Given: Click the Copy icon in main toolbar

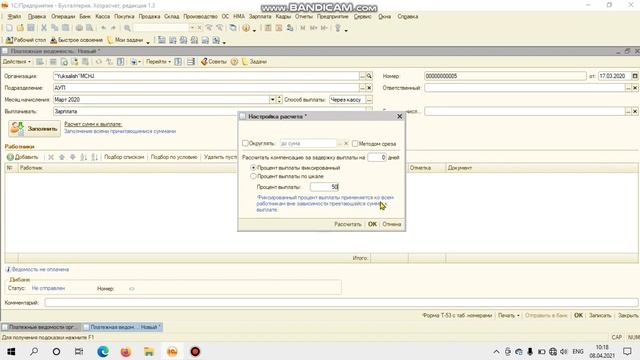Looking at the screenshot, I should (54, 28).
